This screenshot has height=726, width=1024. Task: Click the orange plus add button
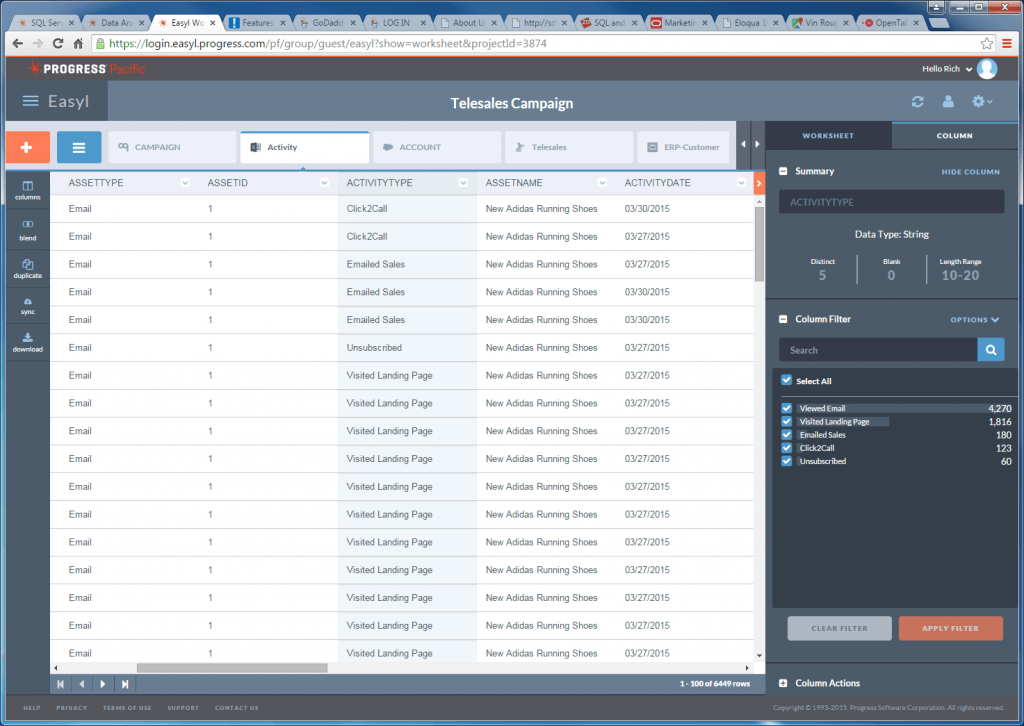tap(27, 147)
